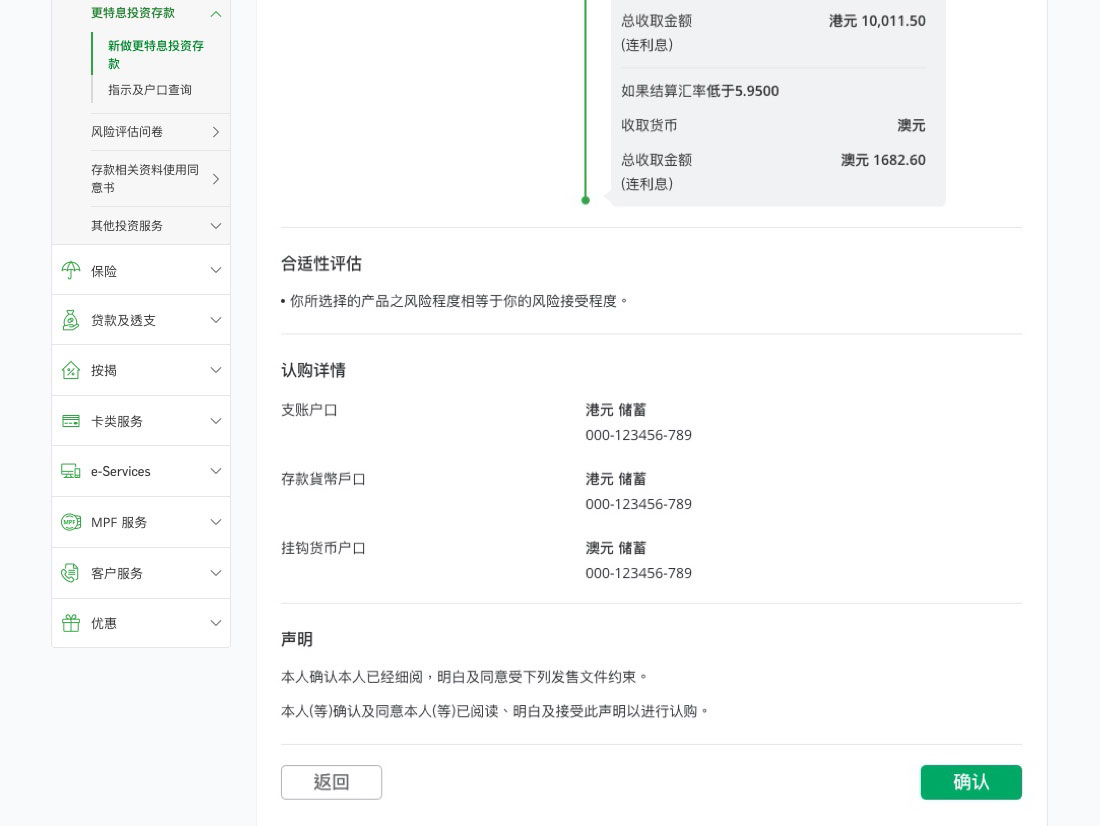Screen dimensions: 1100x826
Task: Click the card icon beside 卡类服务
Action: [x=71, y=421]
